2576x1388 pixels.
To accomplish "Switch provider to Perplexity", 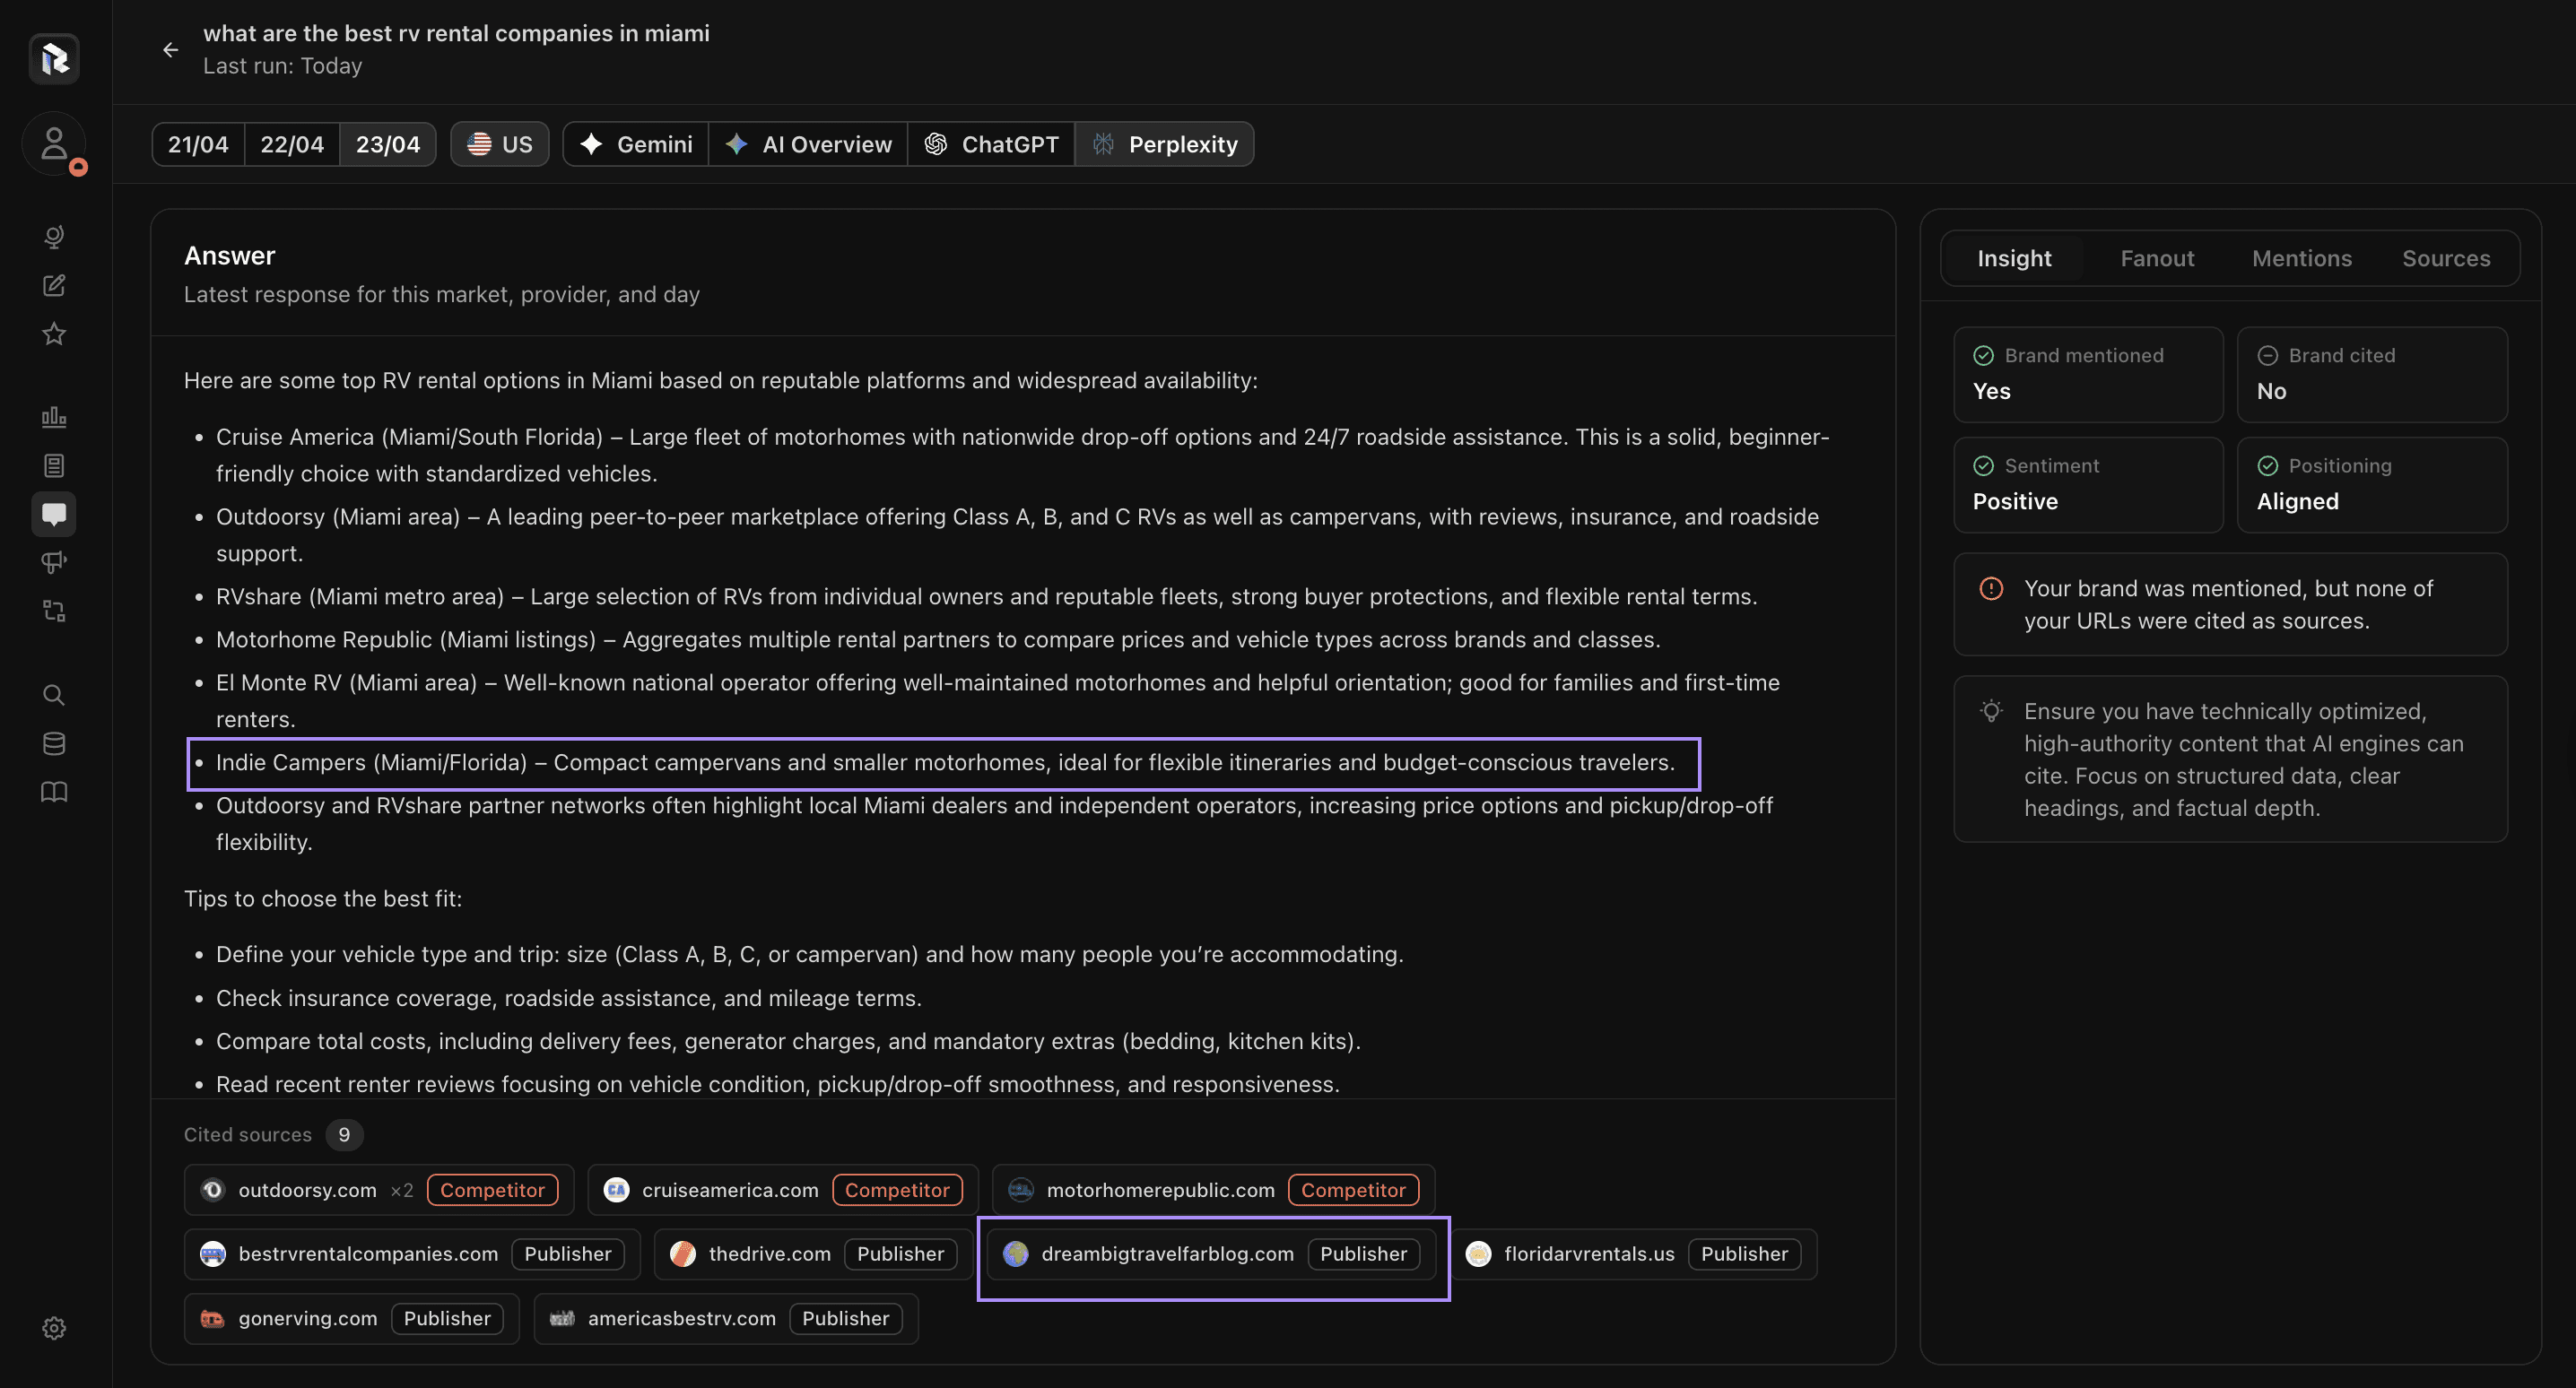I will tap(1165, 144).
